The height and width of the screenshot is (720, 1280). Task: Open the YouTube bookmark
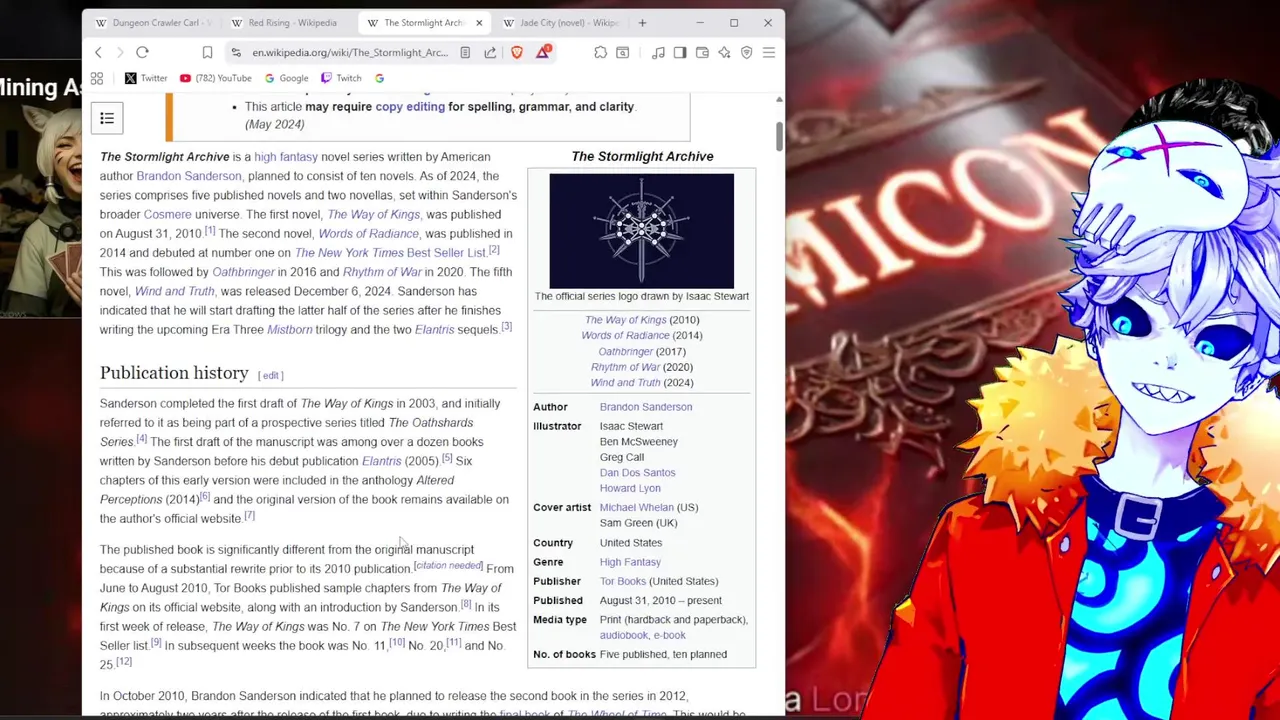[x=215, y=78]
